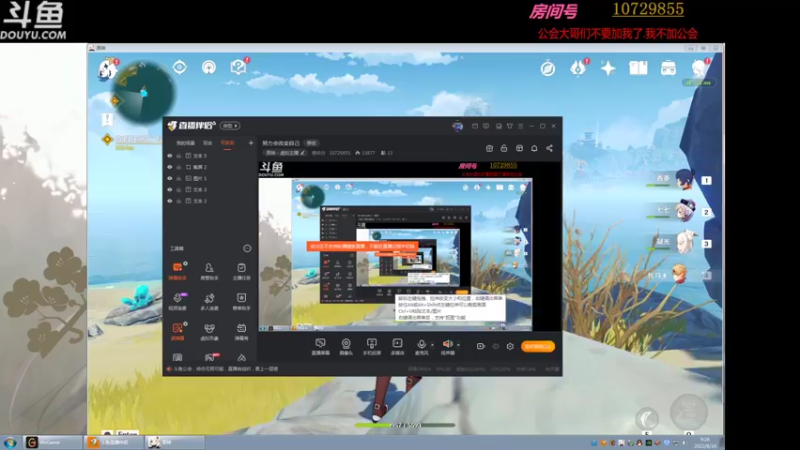800x450 pixels.
Task: Click the 授权 tag beside stream title
Action: tap(311, 143)
